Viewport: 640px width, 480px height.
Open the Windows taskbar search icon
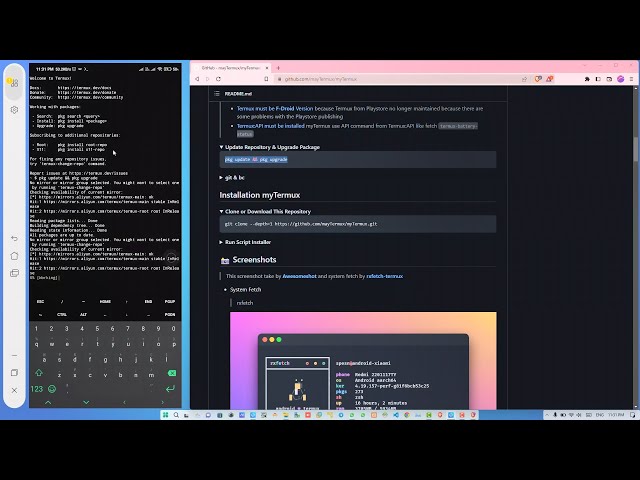tap(176, 415)
